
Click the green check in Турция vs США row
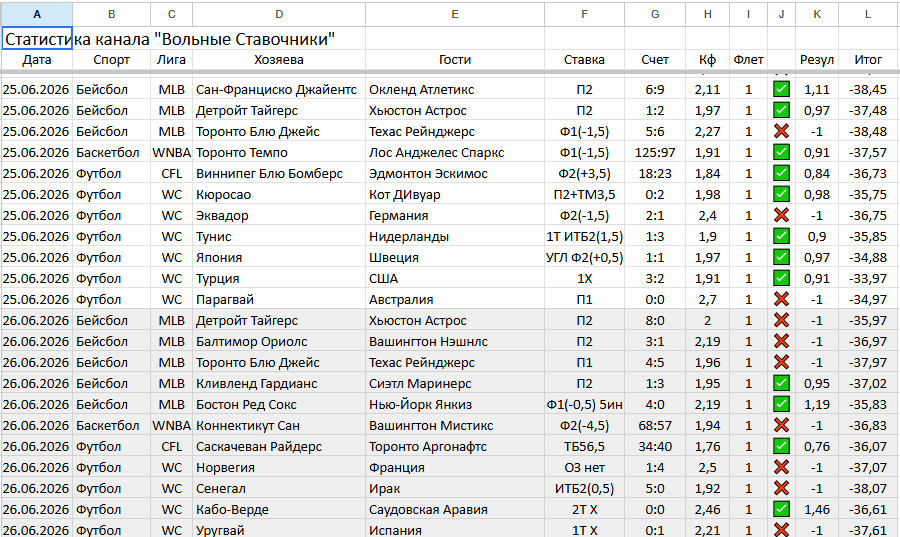(781, 278)
